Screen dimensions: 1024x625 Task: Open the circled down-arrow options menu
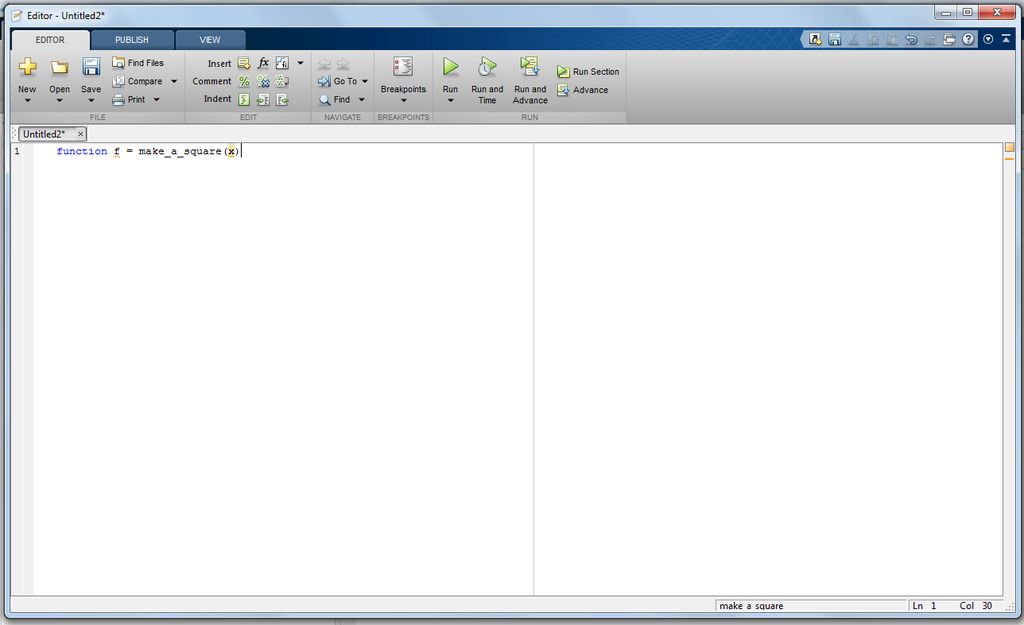tap(988, 39)
